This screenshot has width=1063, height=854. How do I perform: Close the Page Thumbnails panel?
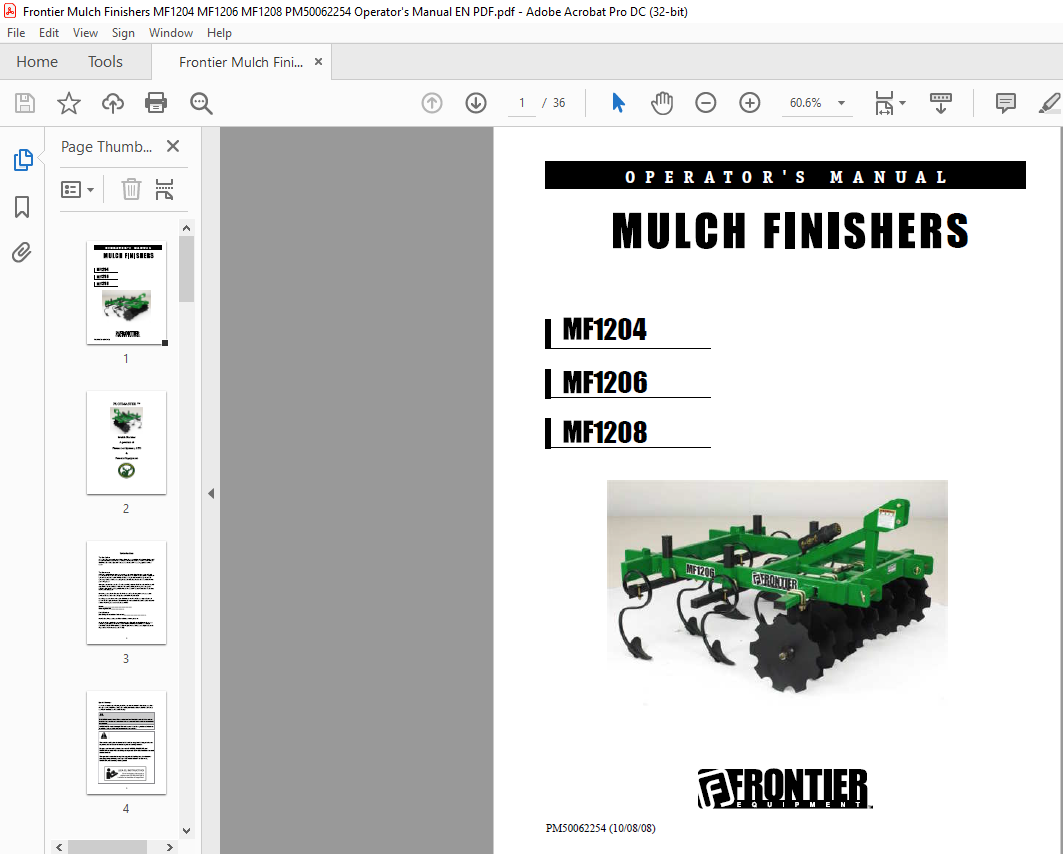point(173,146)
